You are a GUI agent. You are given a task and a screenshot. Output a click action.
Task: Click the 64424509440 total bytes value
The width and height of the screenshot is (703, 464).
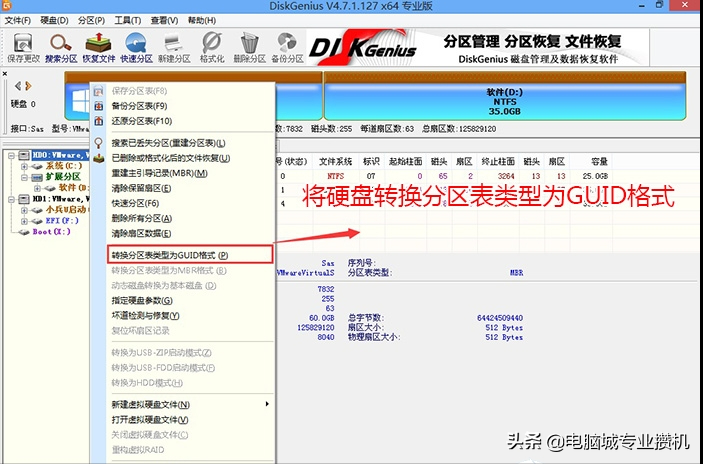coord(500,318)
